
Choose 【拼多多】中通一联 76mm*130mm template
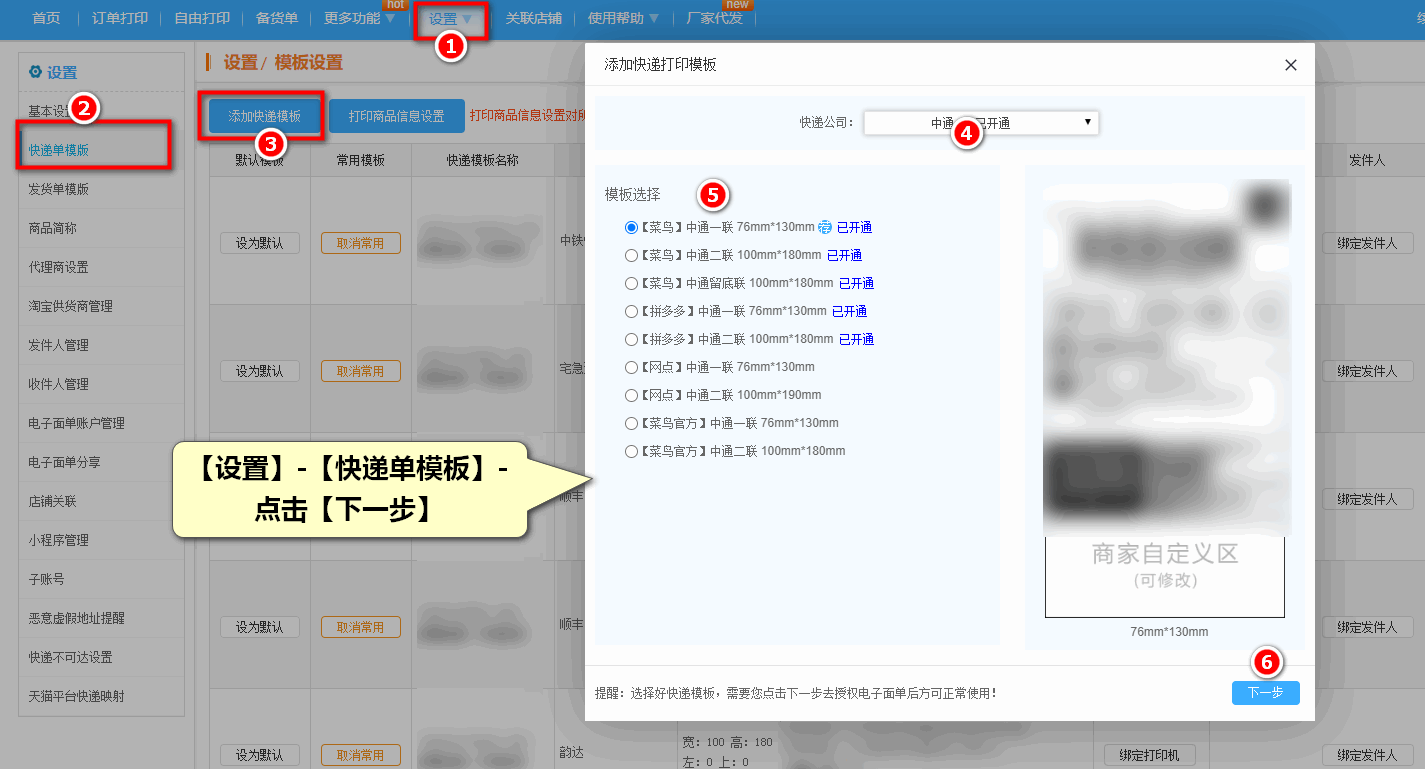coord(631,312)
